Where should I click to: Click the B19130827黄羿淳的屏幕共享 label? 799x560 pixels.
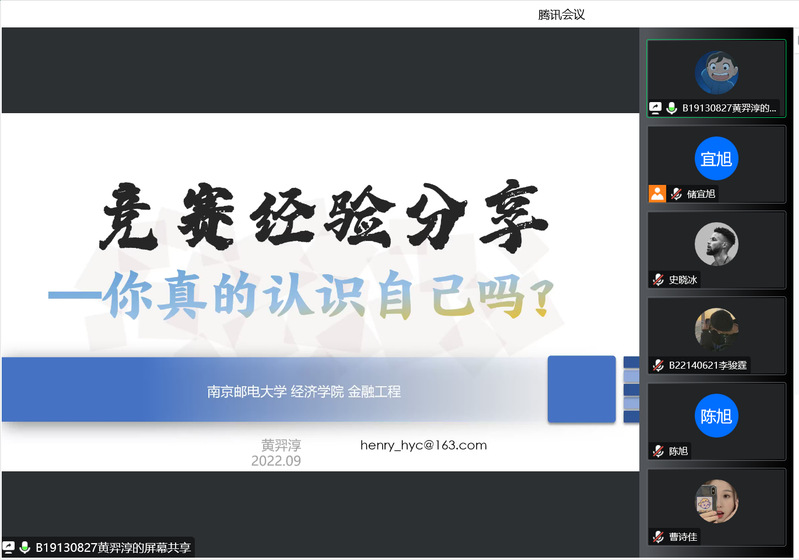tap(112, 548)
